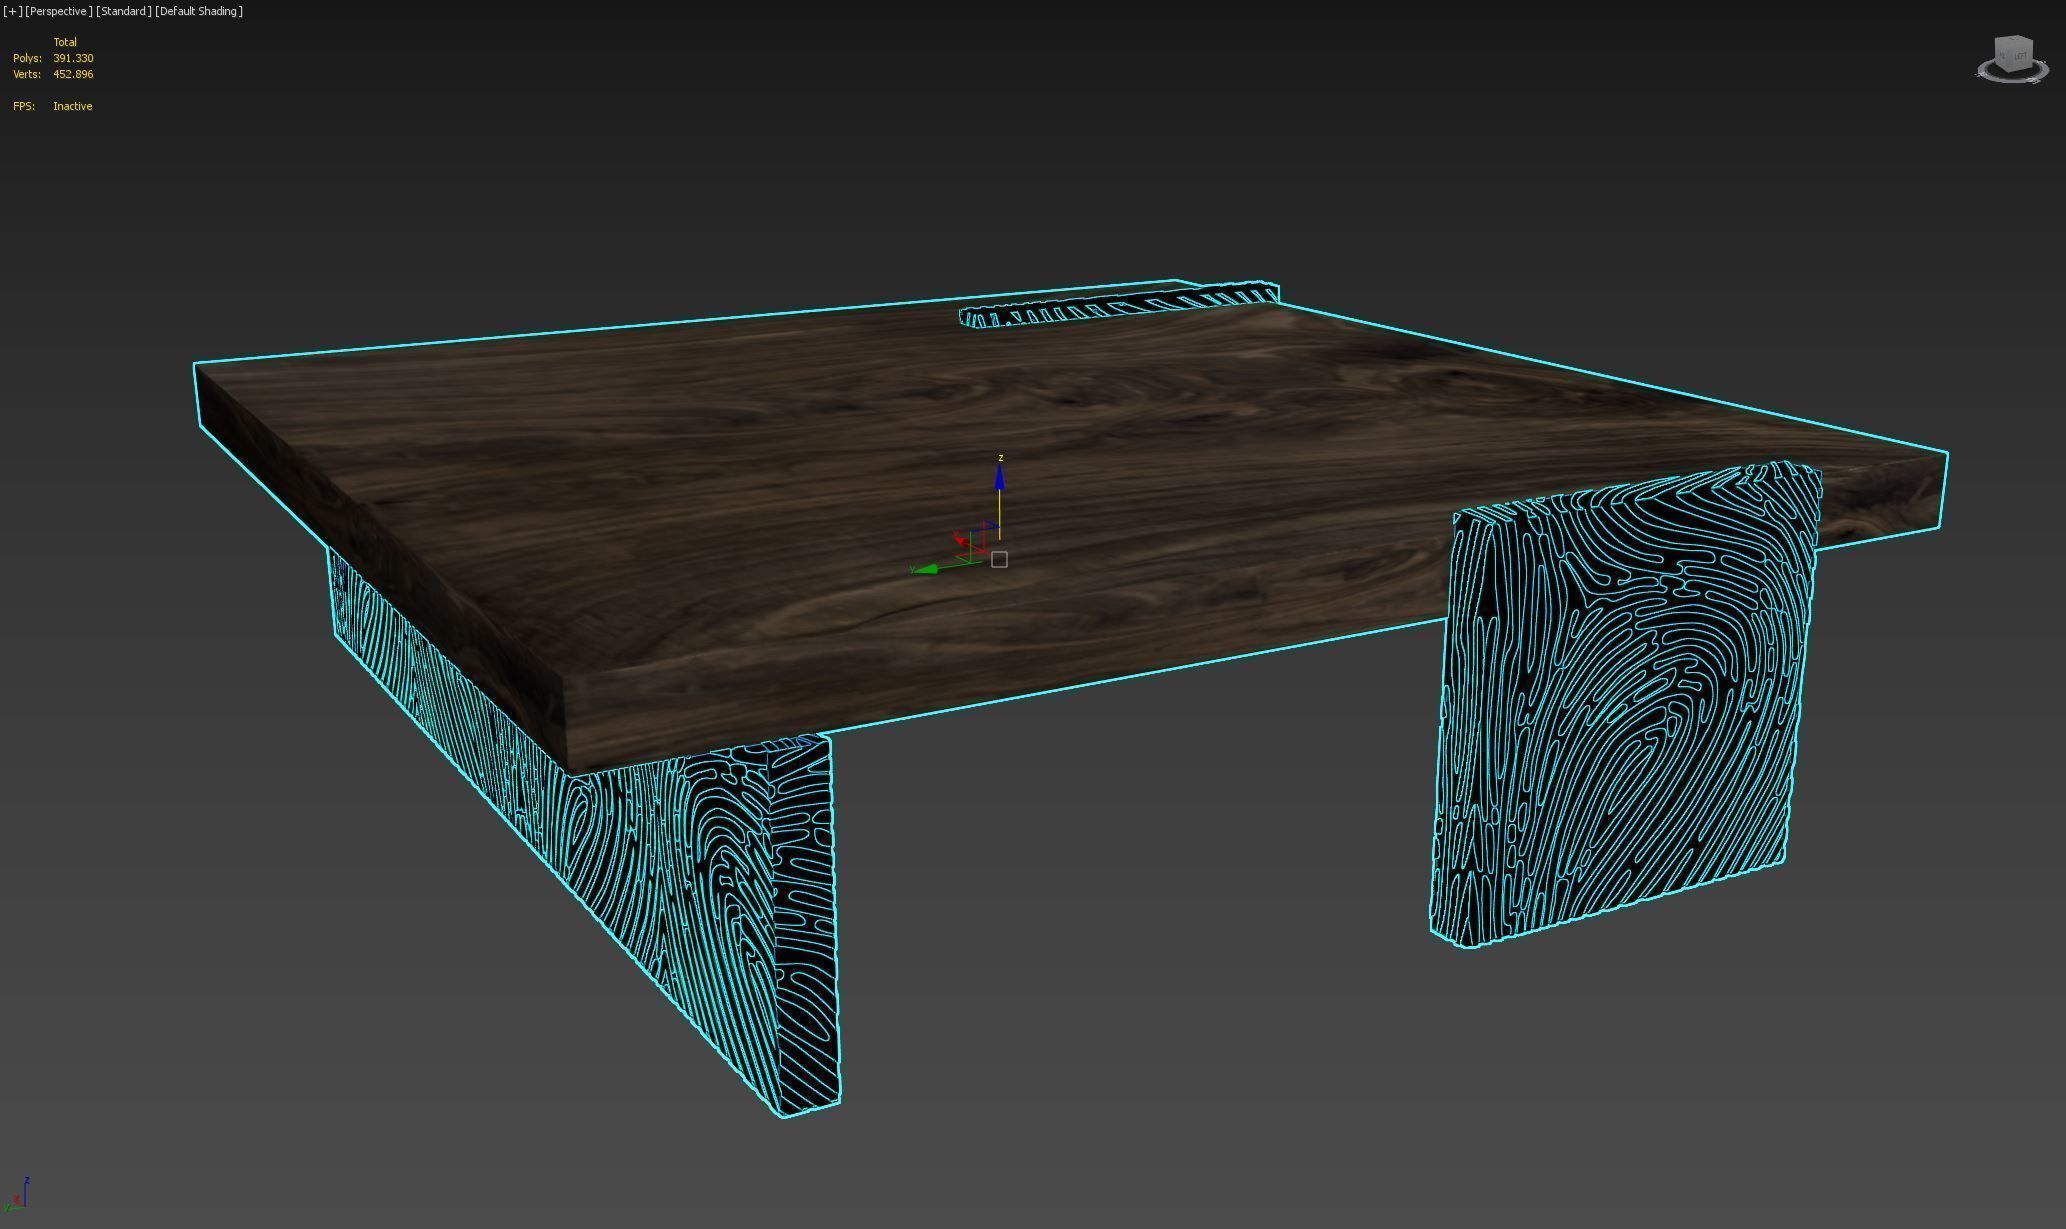Screen dimensions: 2066x1229
Task: Click the square screen handle of gizmo
Action: [x=999, y=559]
